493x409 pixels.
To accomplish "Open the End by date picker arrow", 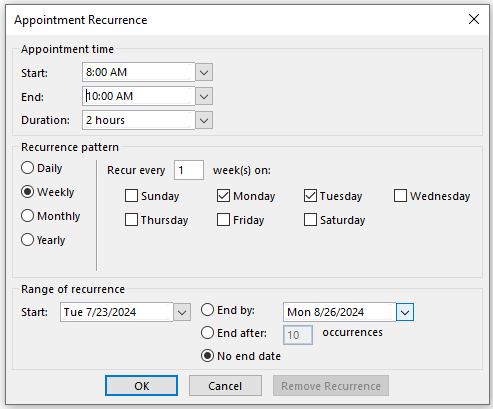I will tap(405, 312).
